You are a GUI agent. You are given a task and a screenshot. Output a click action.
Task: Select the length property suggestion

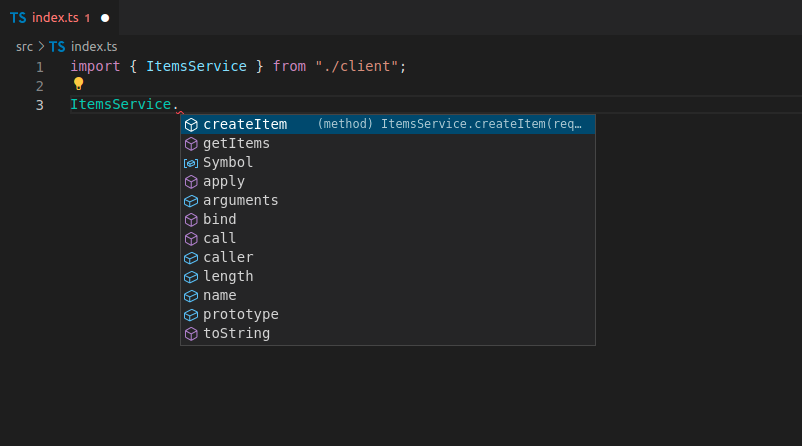(x=228, y=277)
